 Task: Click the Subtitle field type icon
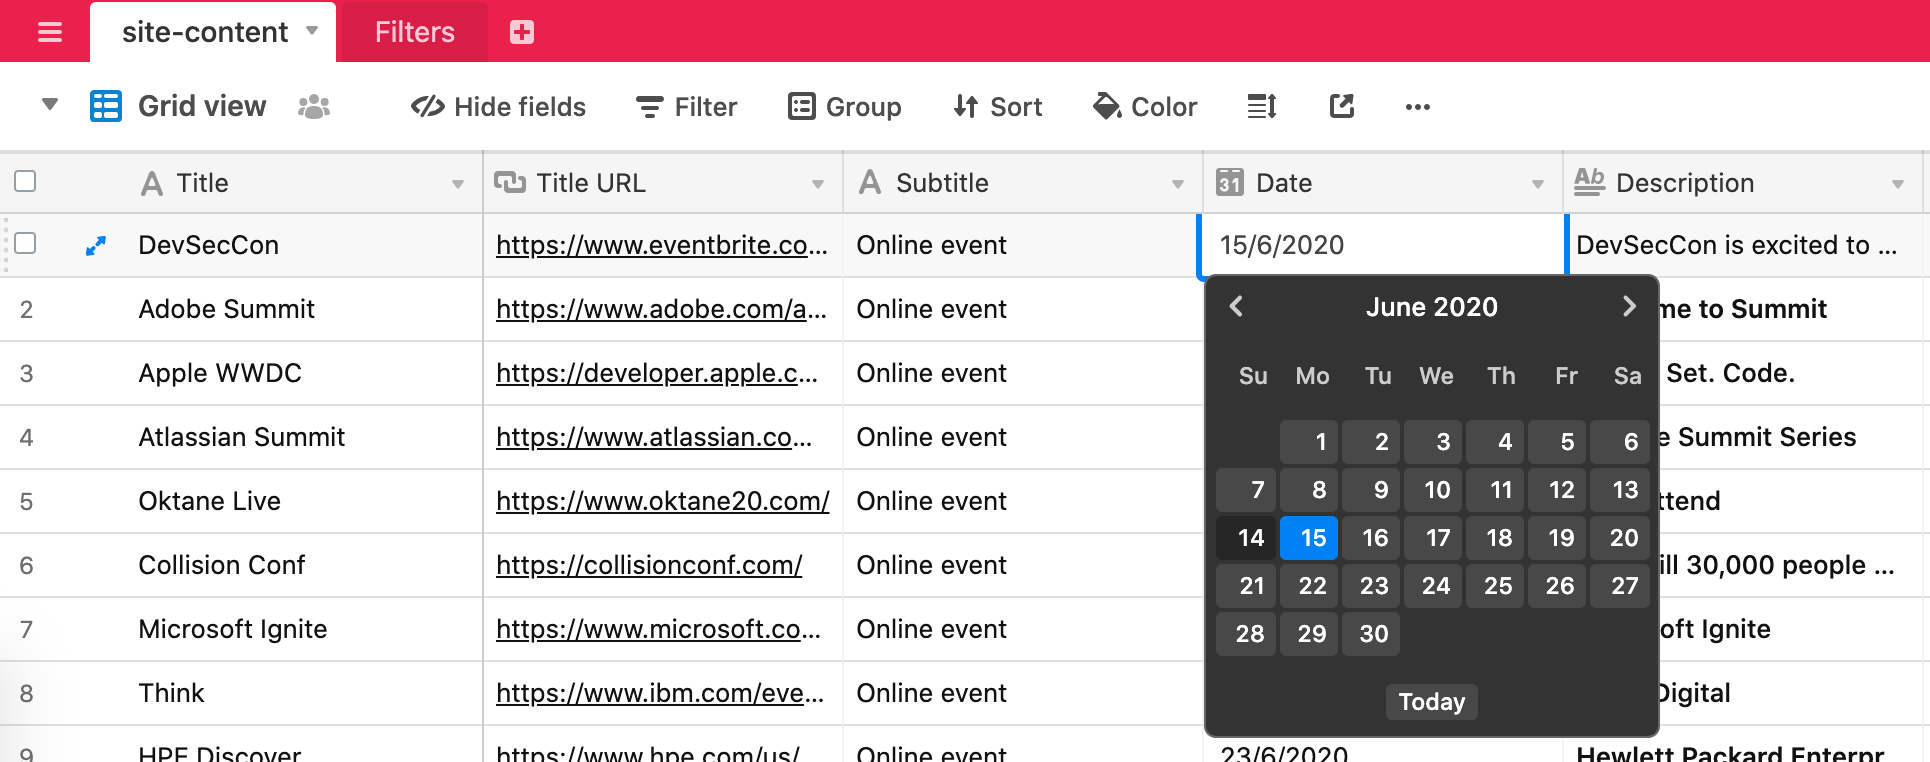(x=870, y=182)
